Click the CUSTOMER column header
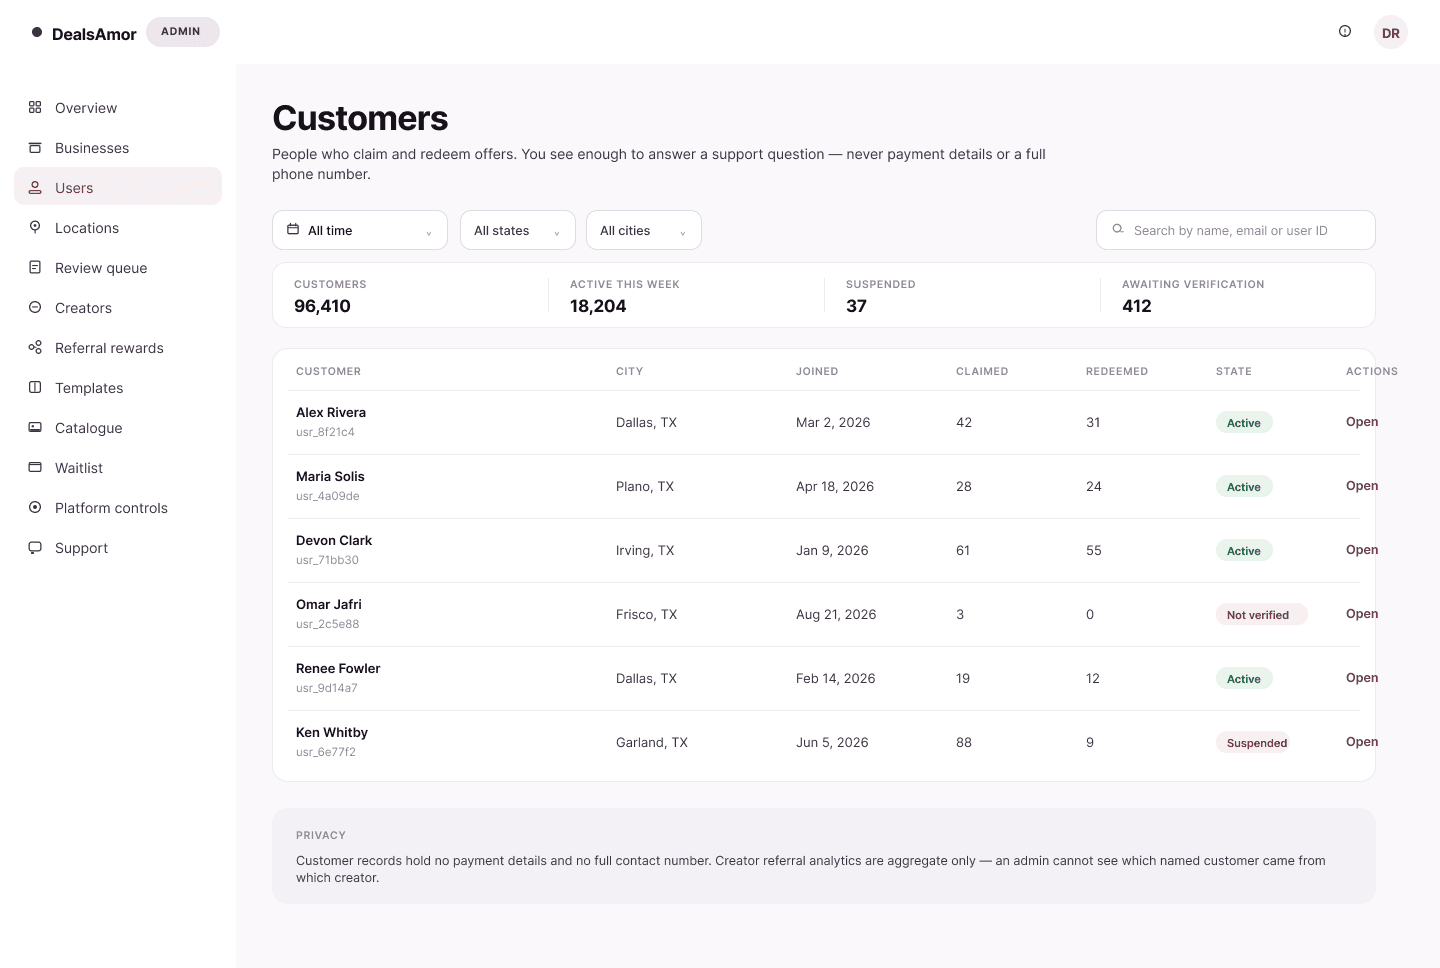The image size is (1440, 968). coord(328,371)
